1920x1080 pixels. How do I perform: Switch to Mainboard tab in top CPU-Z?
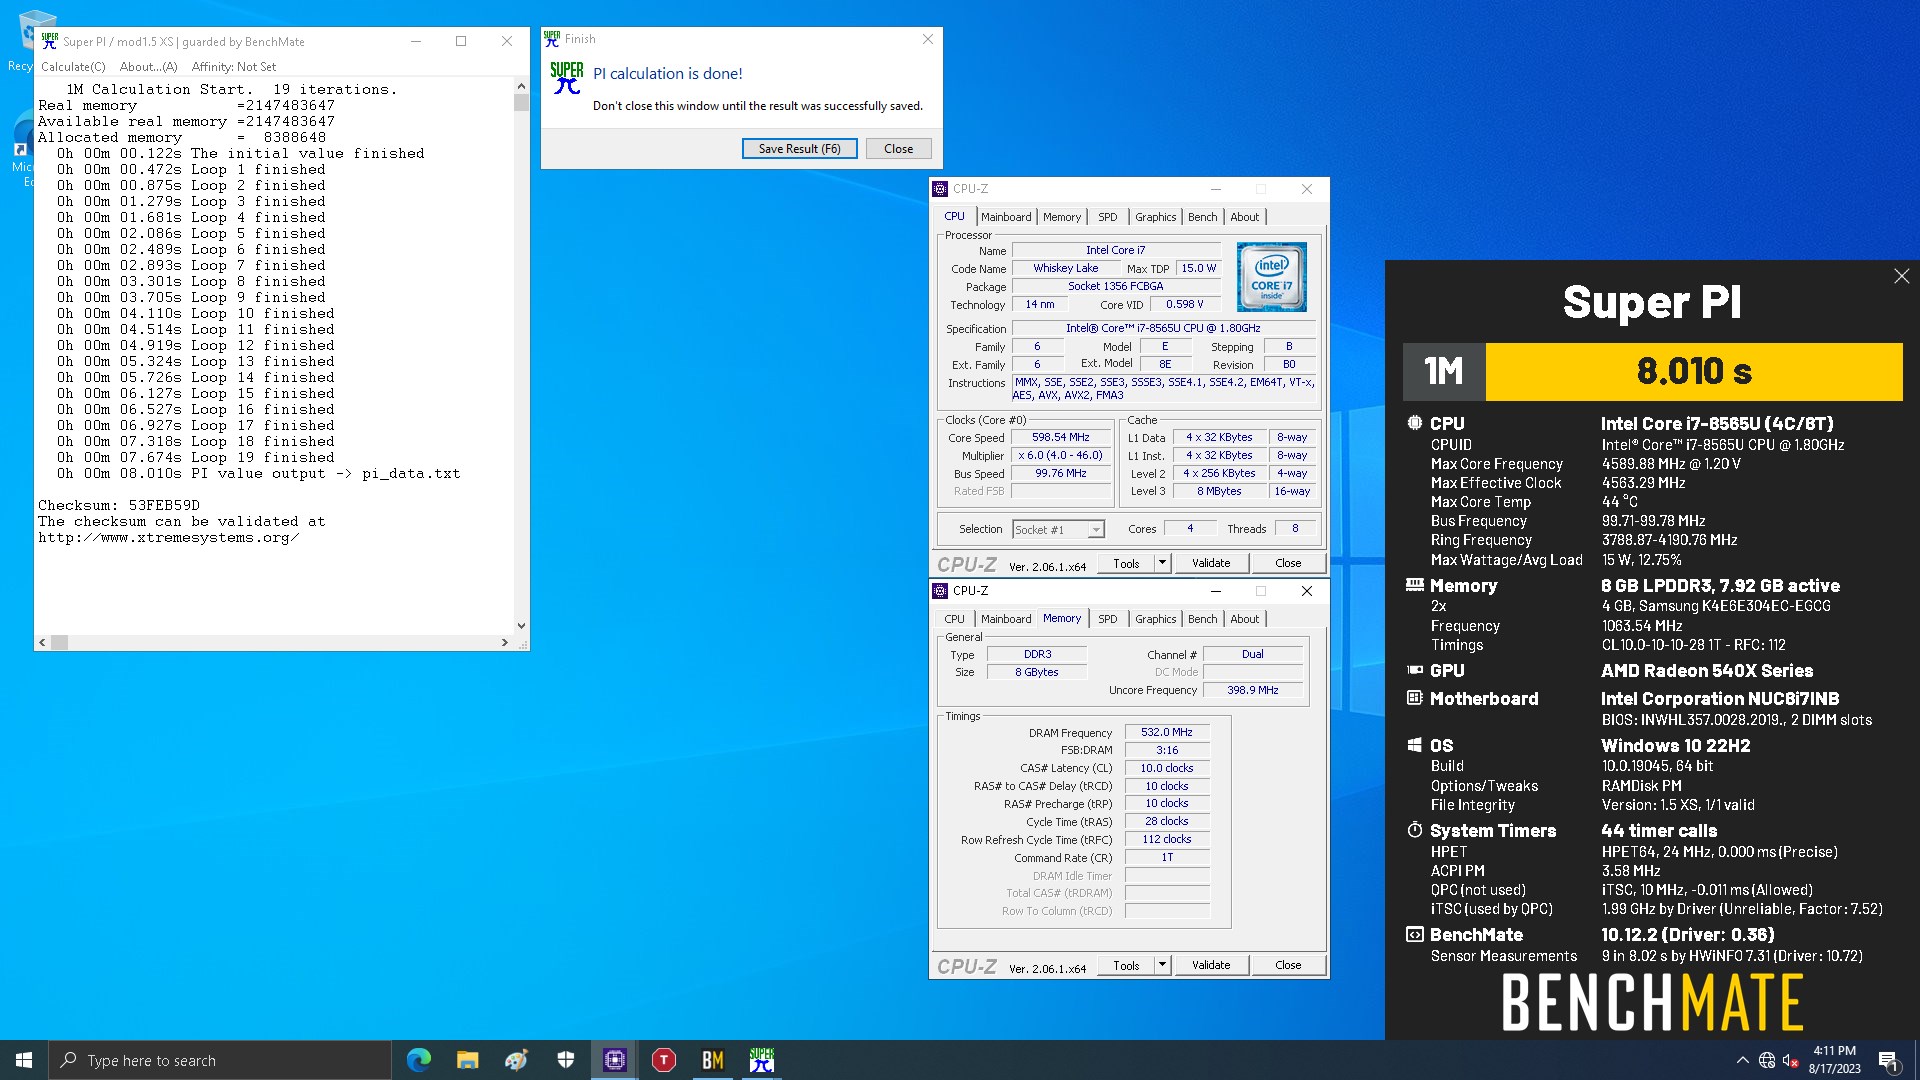(x=1005, y=217)
